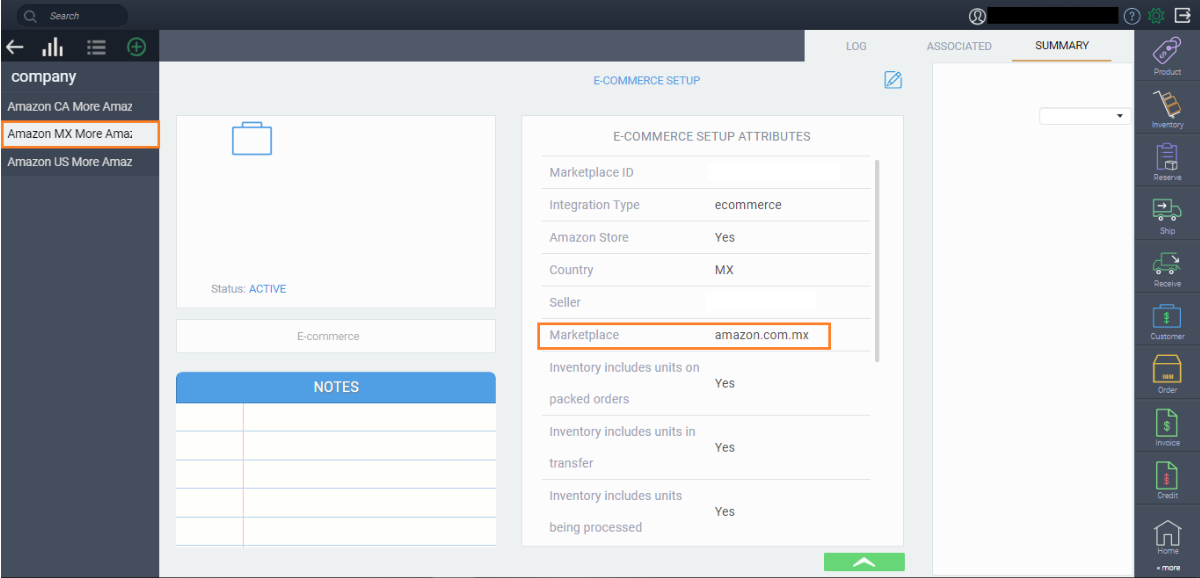The image size is (1200, 578).
Task: Click E-COMMERCE SETUP ATTRIBUTES heading
Action: (x=712, y=136)
